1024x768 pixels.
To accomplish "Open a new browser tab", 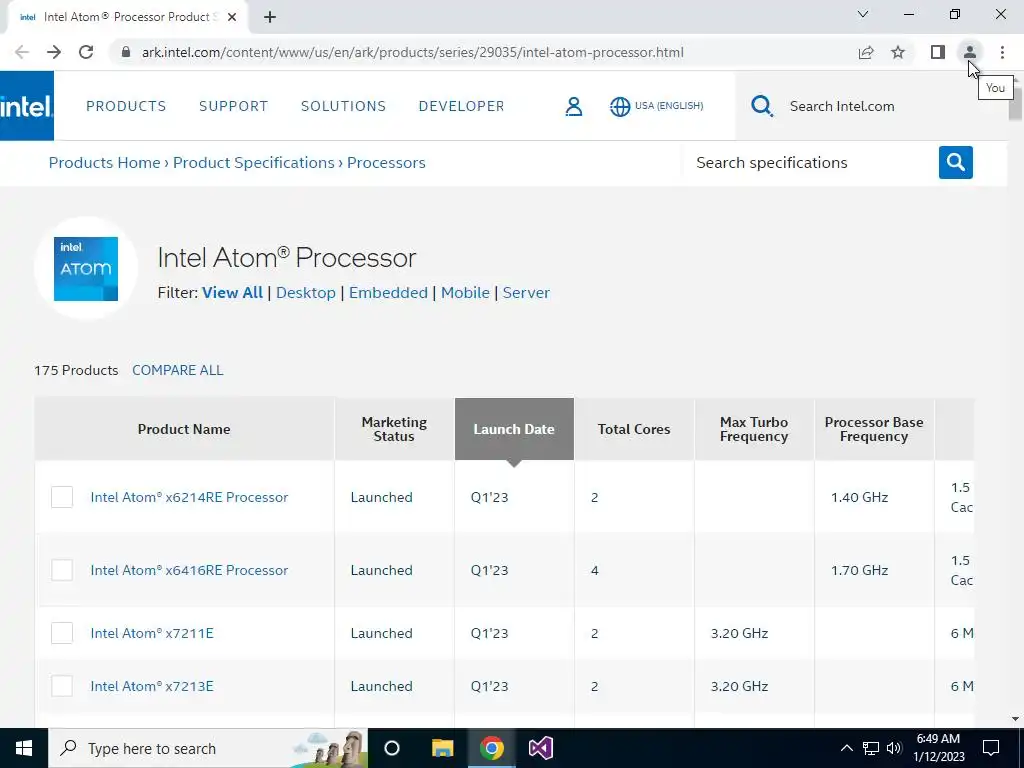I will pyautogui.click(x=270, y=17).
